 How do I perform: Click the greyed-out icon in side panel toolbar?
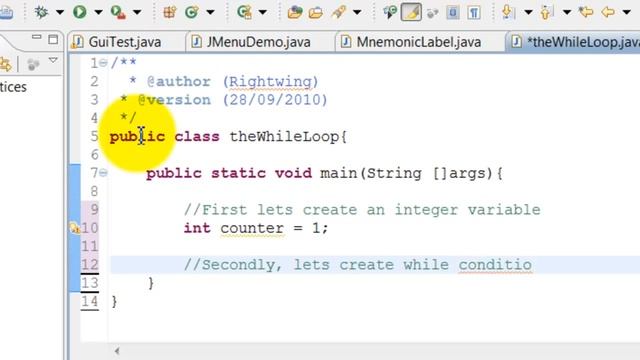tap(33, 64)
